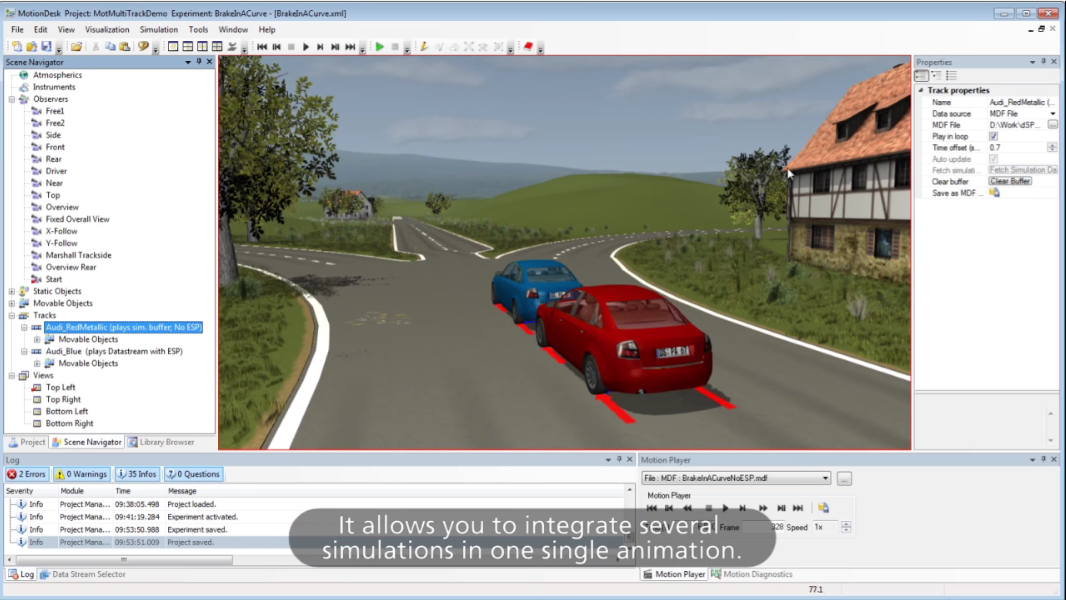This screenshot has height=600, width=1066.
Task: Click the black Play button in toolbar
Action: tap(306, 47)
